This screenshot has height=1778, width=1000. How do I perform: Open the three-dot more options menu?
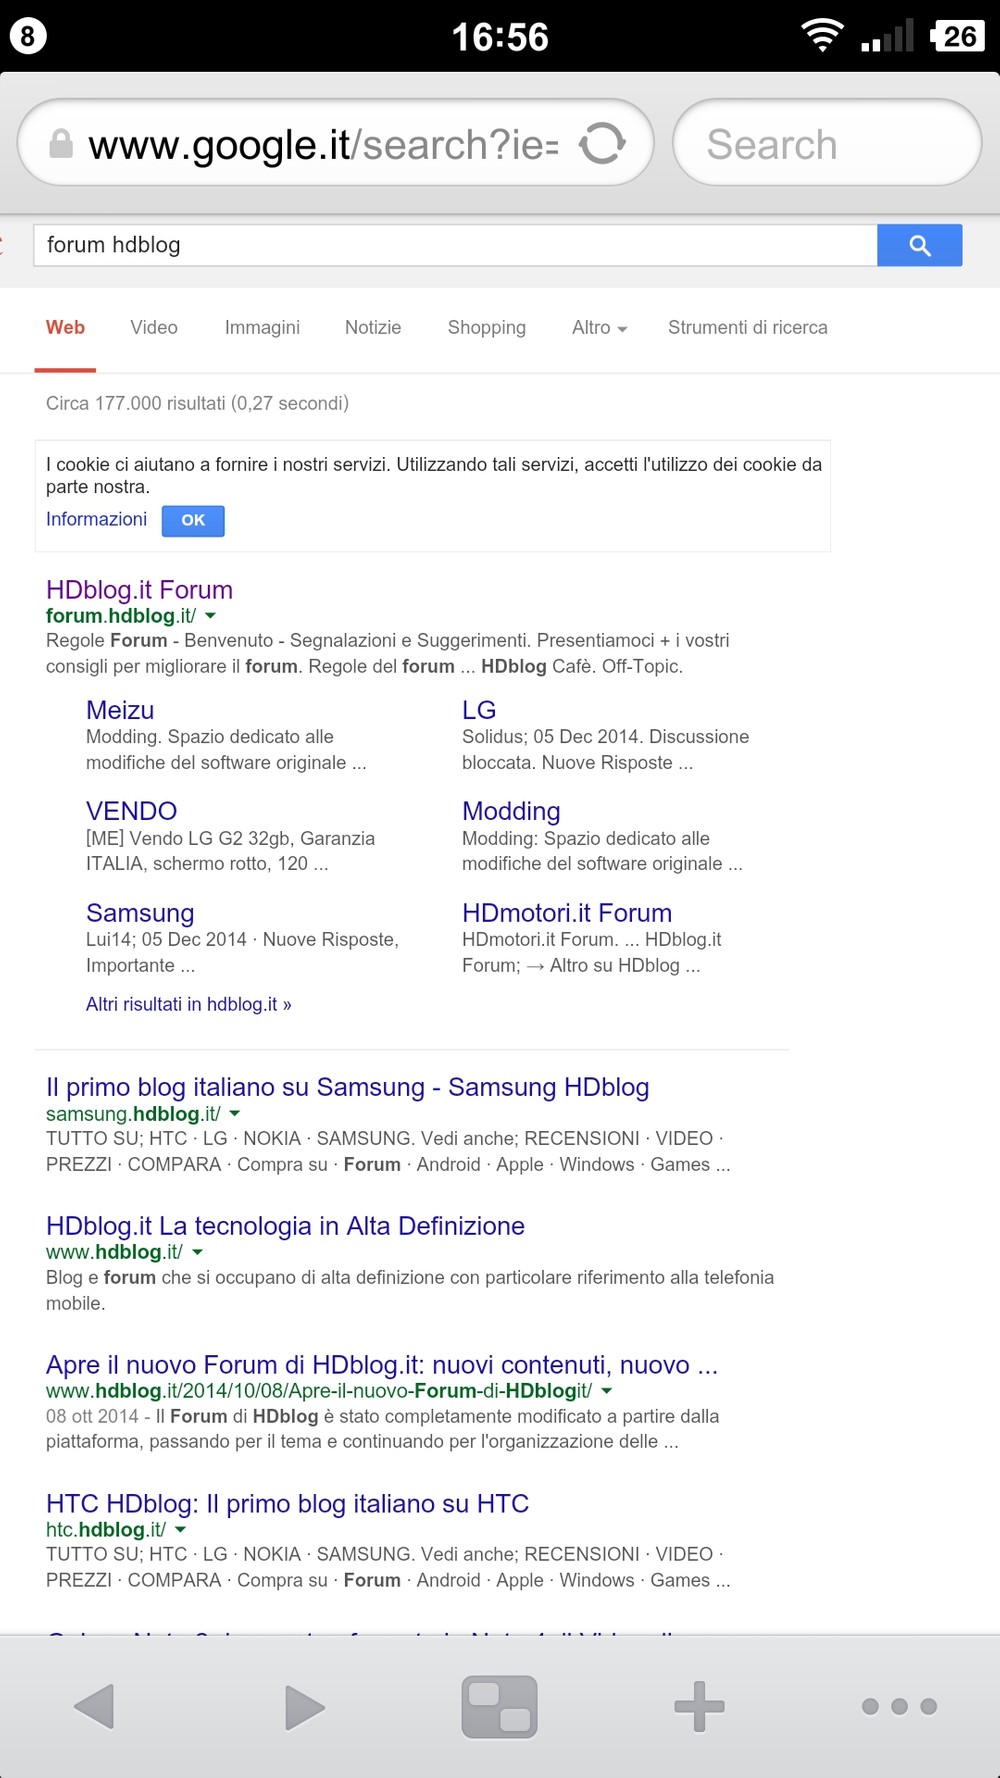click(x=899, y=1706)
